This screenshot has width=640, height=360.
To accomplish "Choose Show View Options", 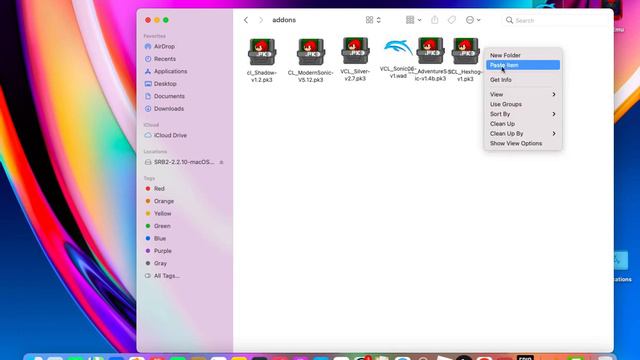I will [x=523, y=143].
